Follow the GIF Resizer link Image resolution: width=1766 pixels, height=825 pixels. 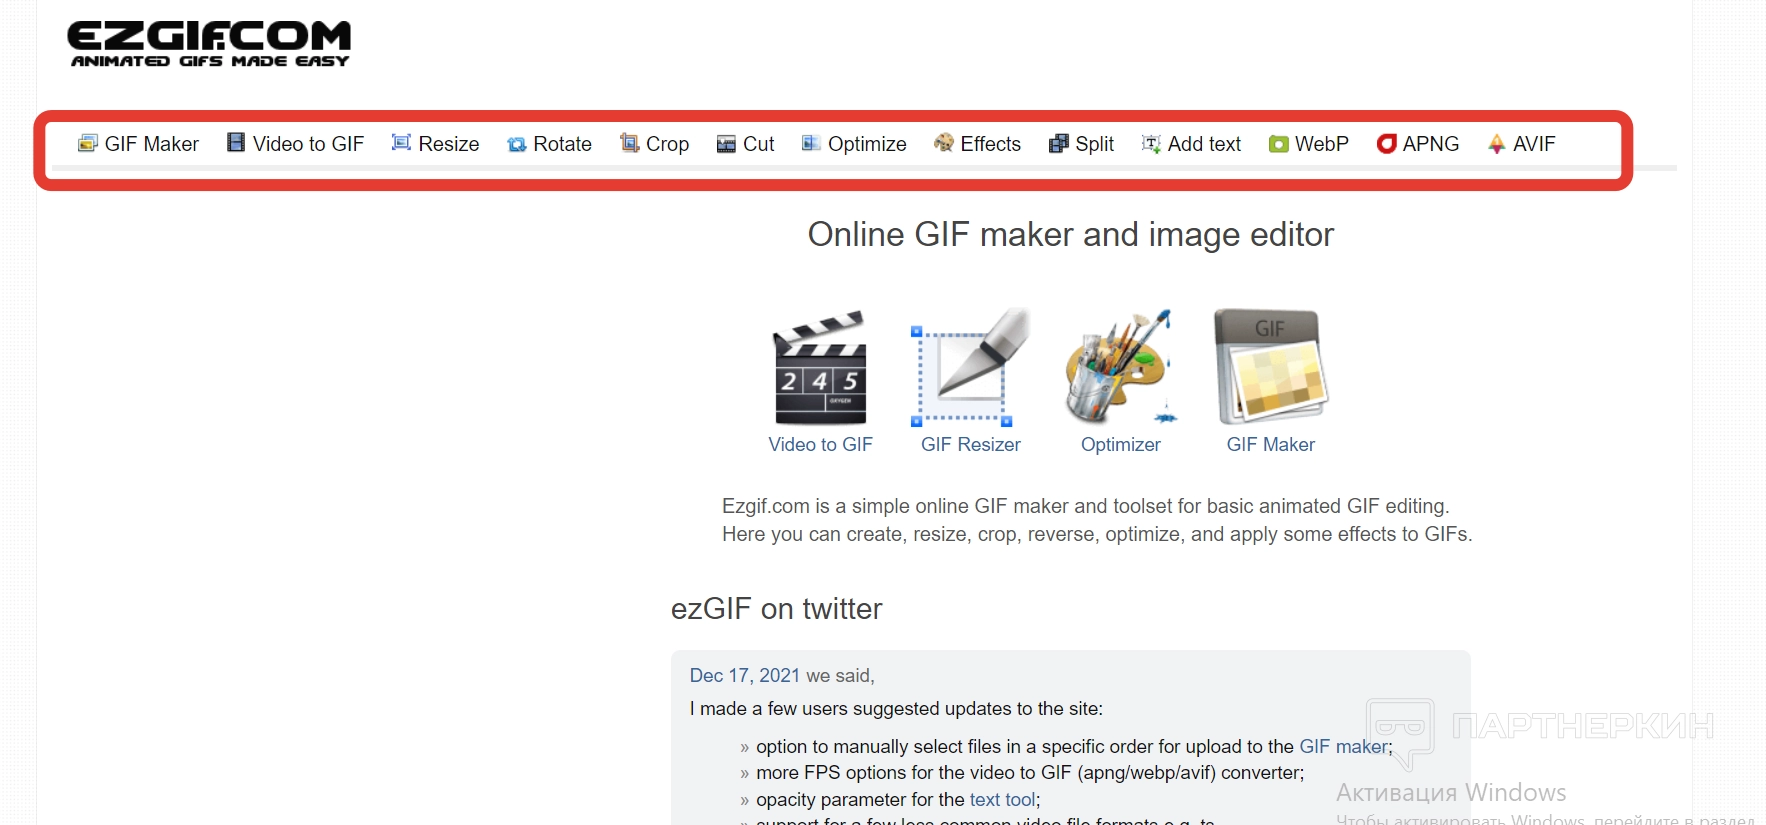pyautogui.click(x=970, y=444)
